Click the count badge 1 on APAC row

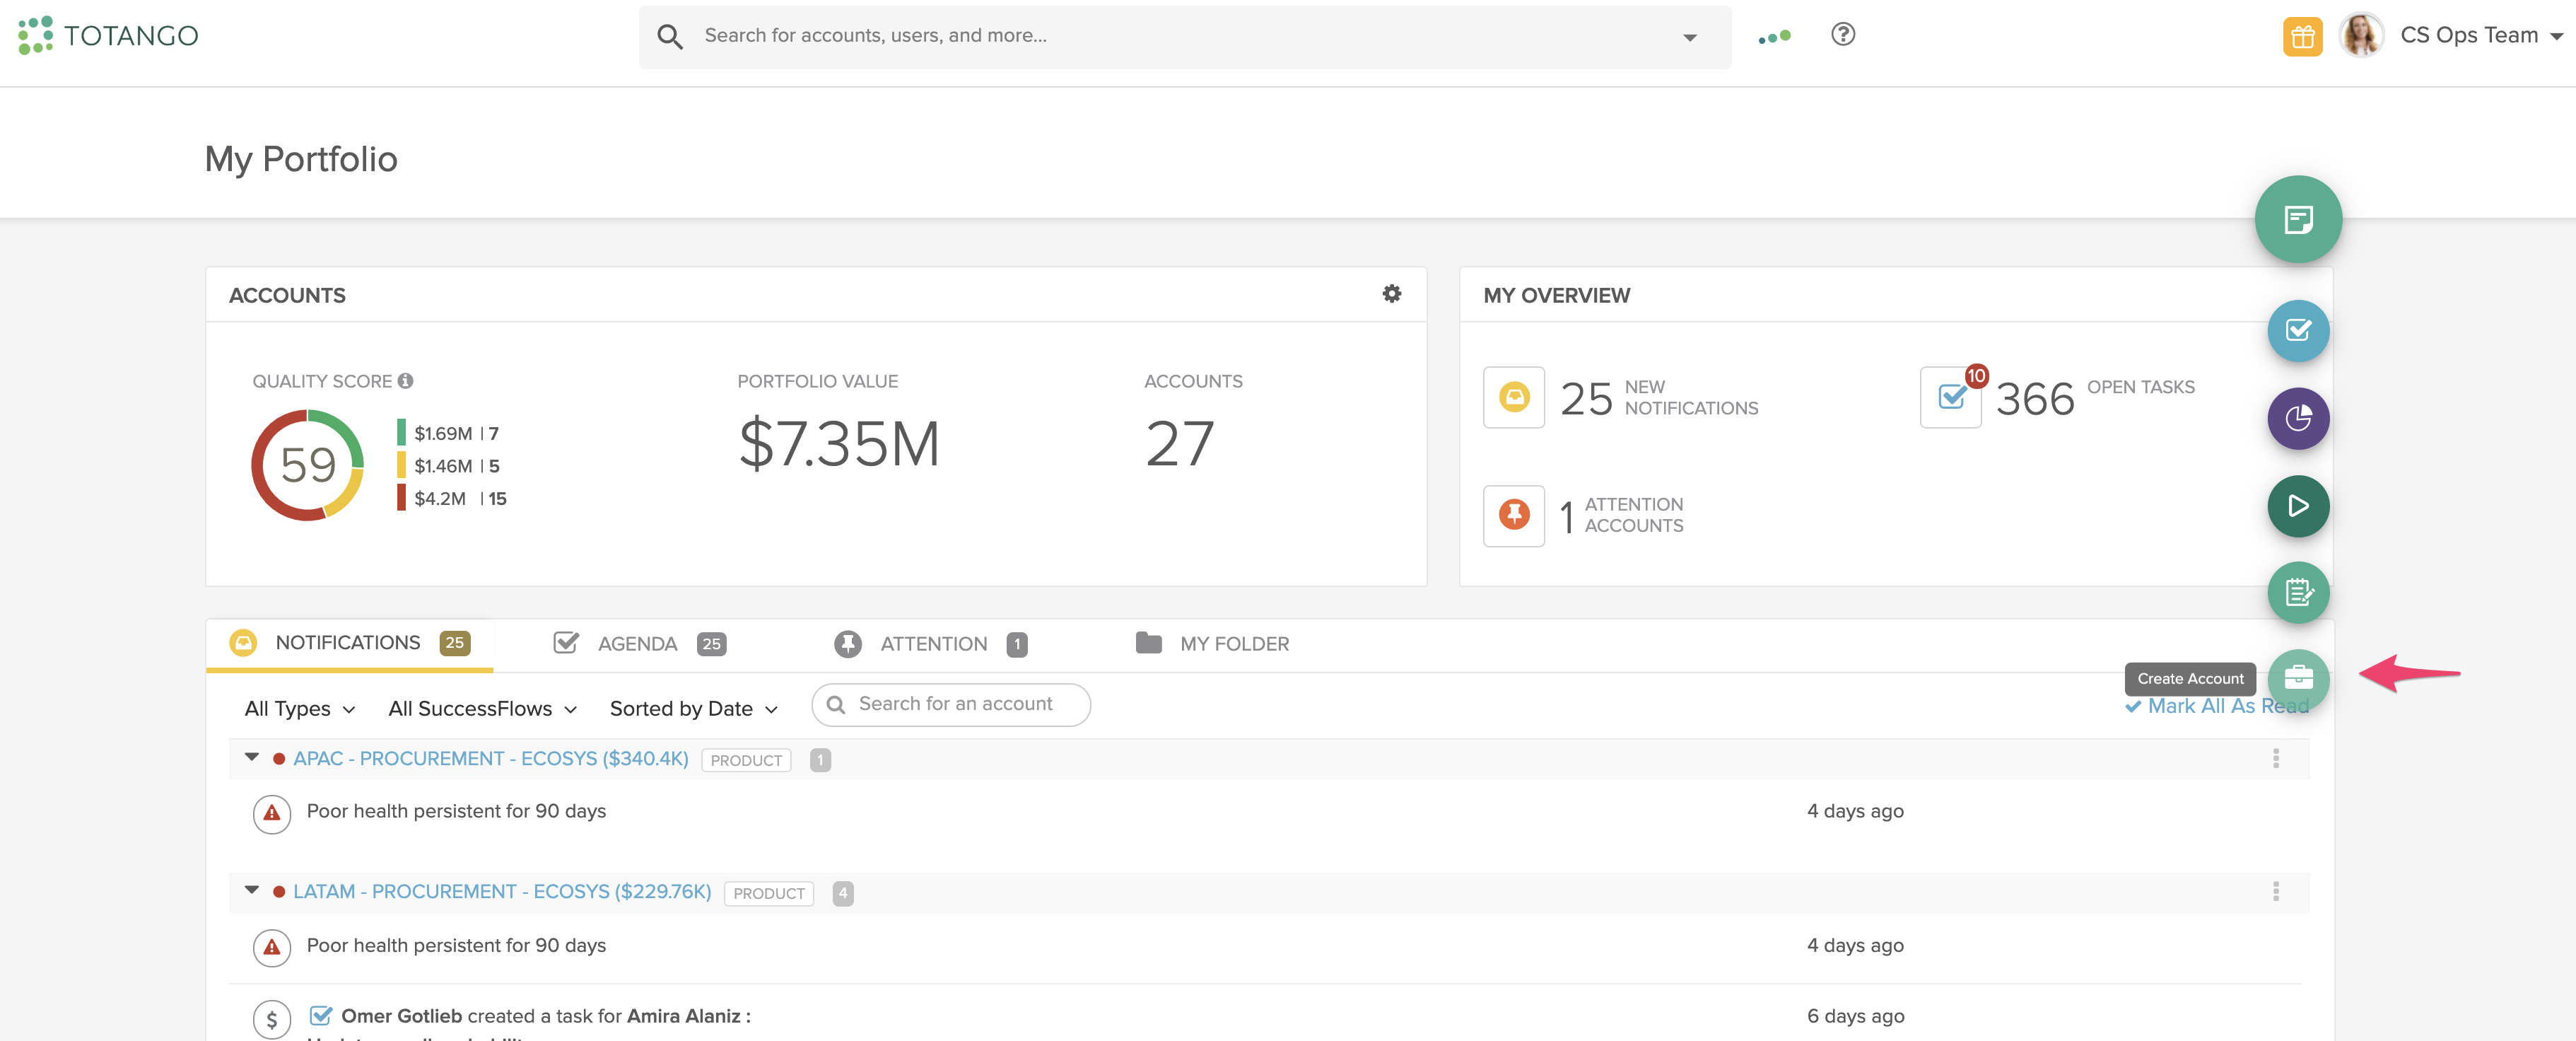click(820, 760)
